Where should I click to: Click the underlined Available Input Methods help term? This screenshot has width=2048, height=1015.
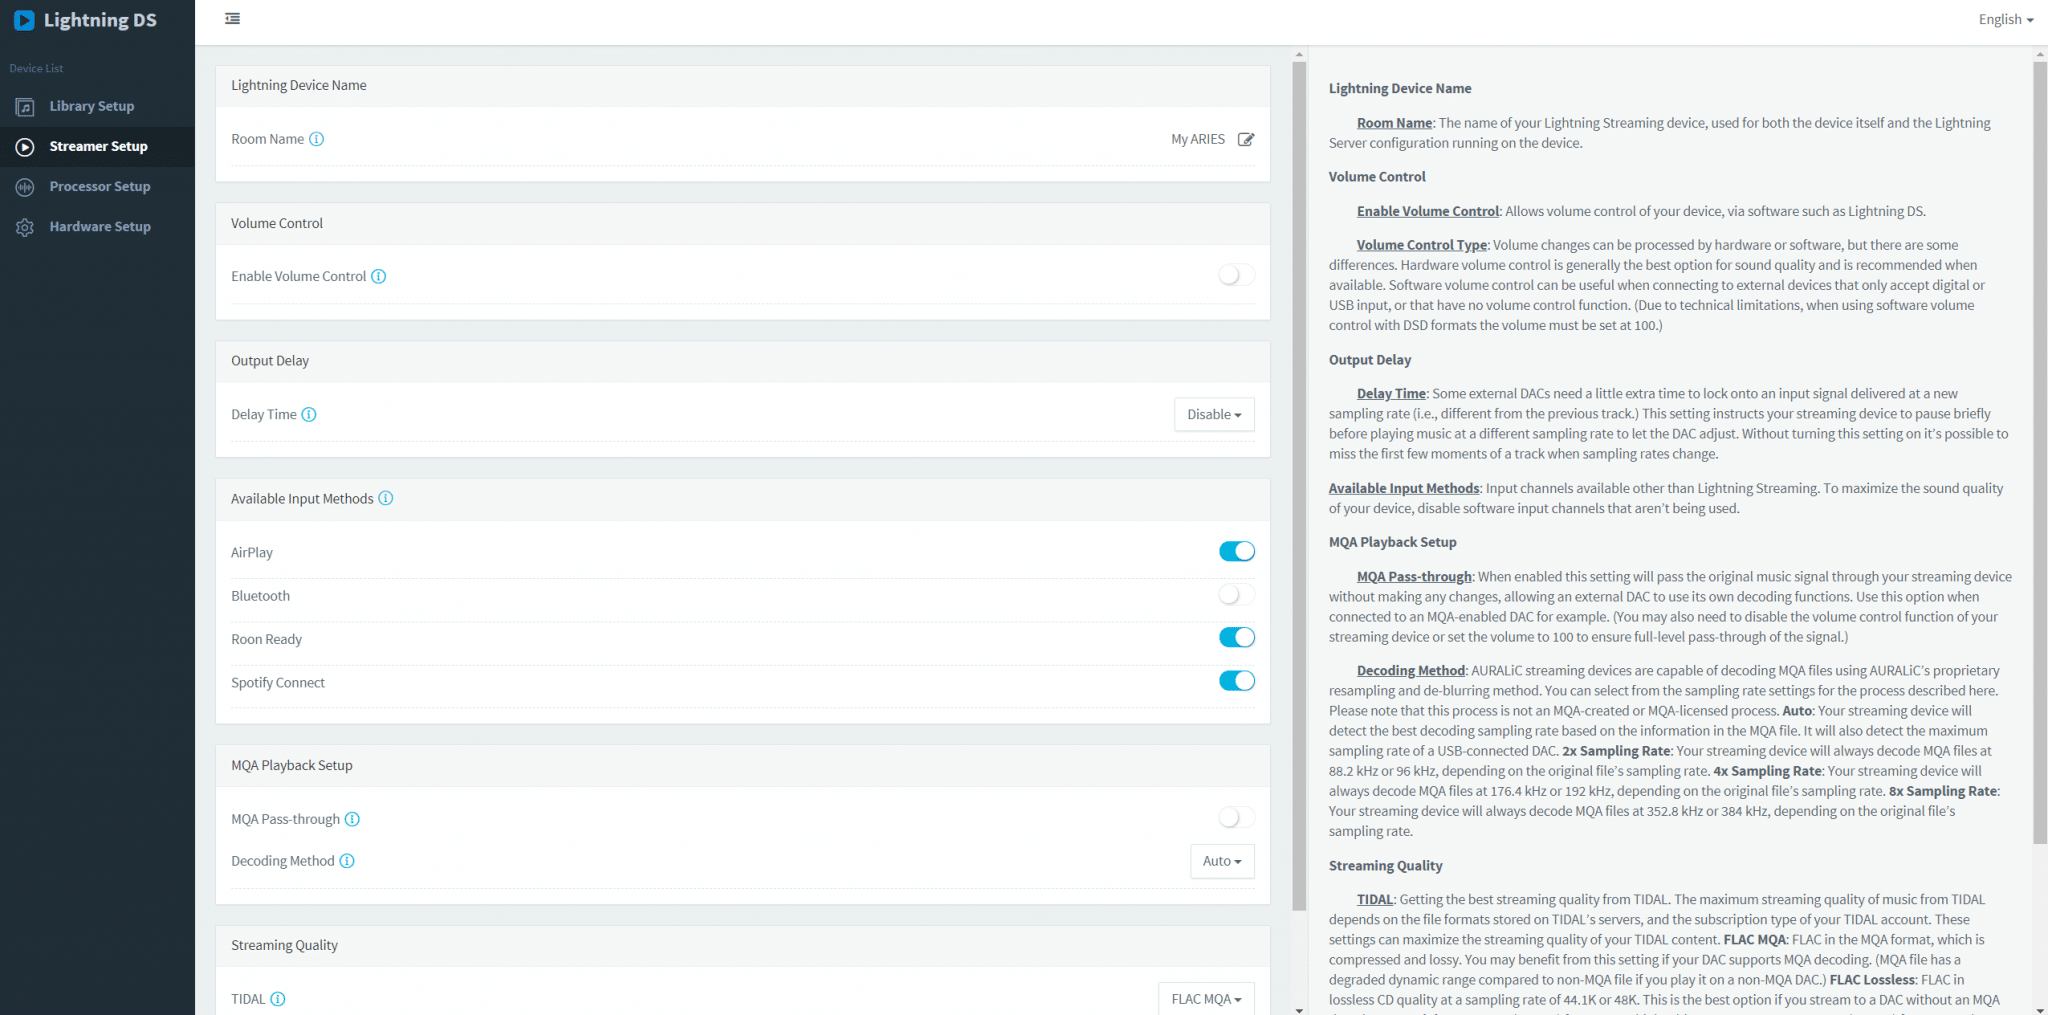point(1404,488)
